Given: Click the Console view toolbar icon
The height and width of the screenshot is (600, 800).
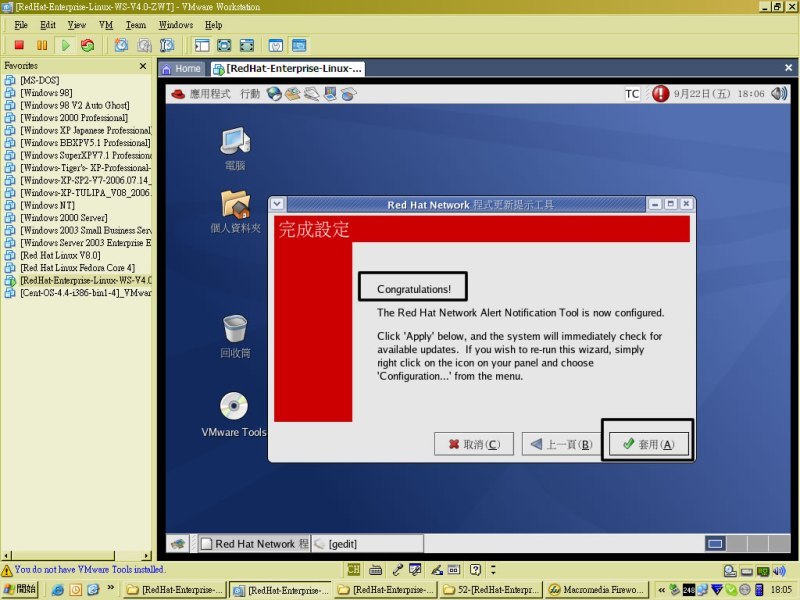Looking at the screenshot, I should [x=299, y=45].
